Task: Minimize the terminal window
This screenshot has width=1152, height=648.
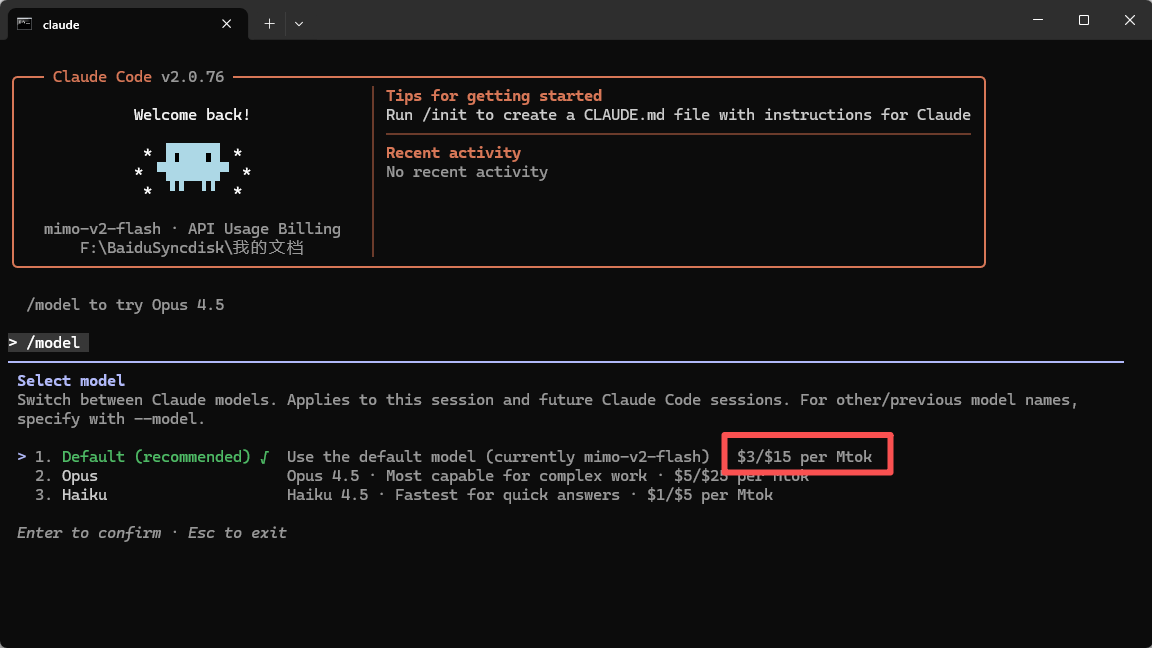Action: point(1037,20)
